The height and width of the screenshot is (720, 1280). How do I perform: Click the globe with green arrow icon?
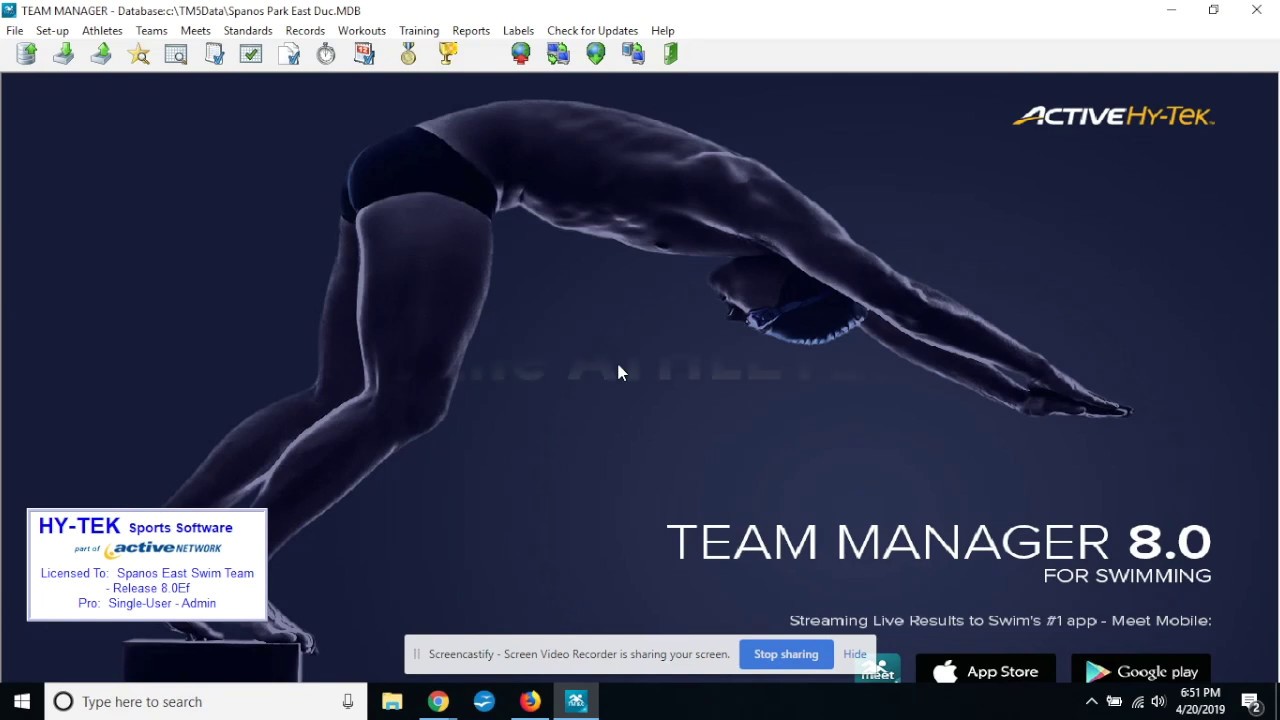[596, 54]
